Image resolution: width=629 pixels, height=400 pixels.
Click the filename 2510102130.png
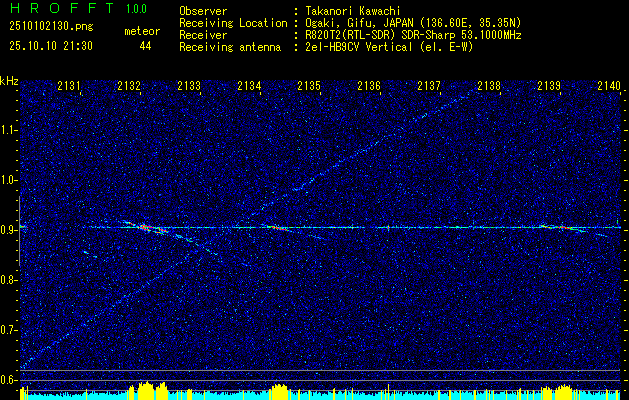51,26
